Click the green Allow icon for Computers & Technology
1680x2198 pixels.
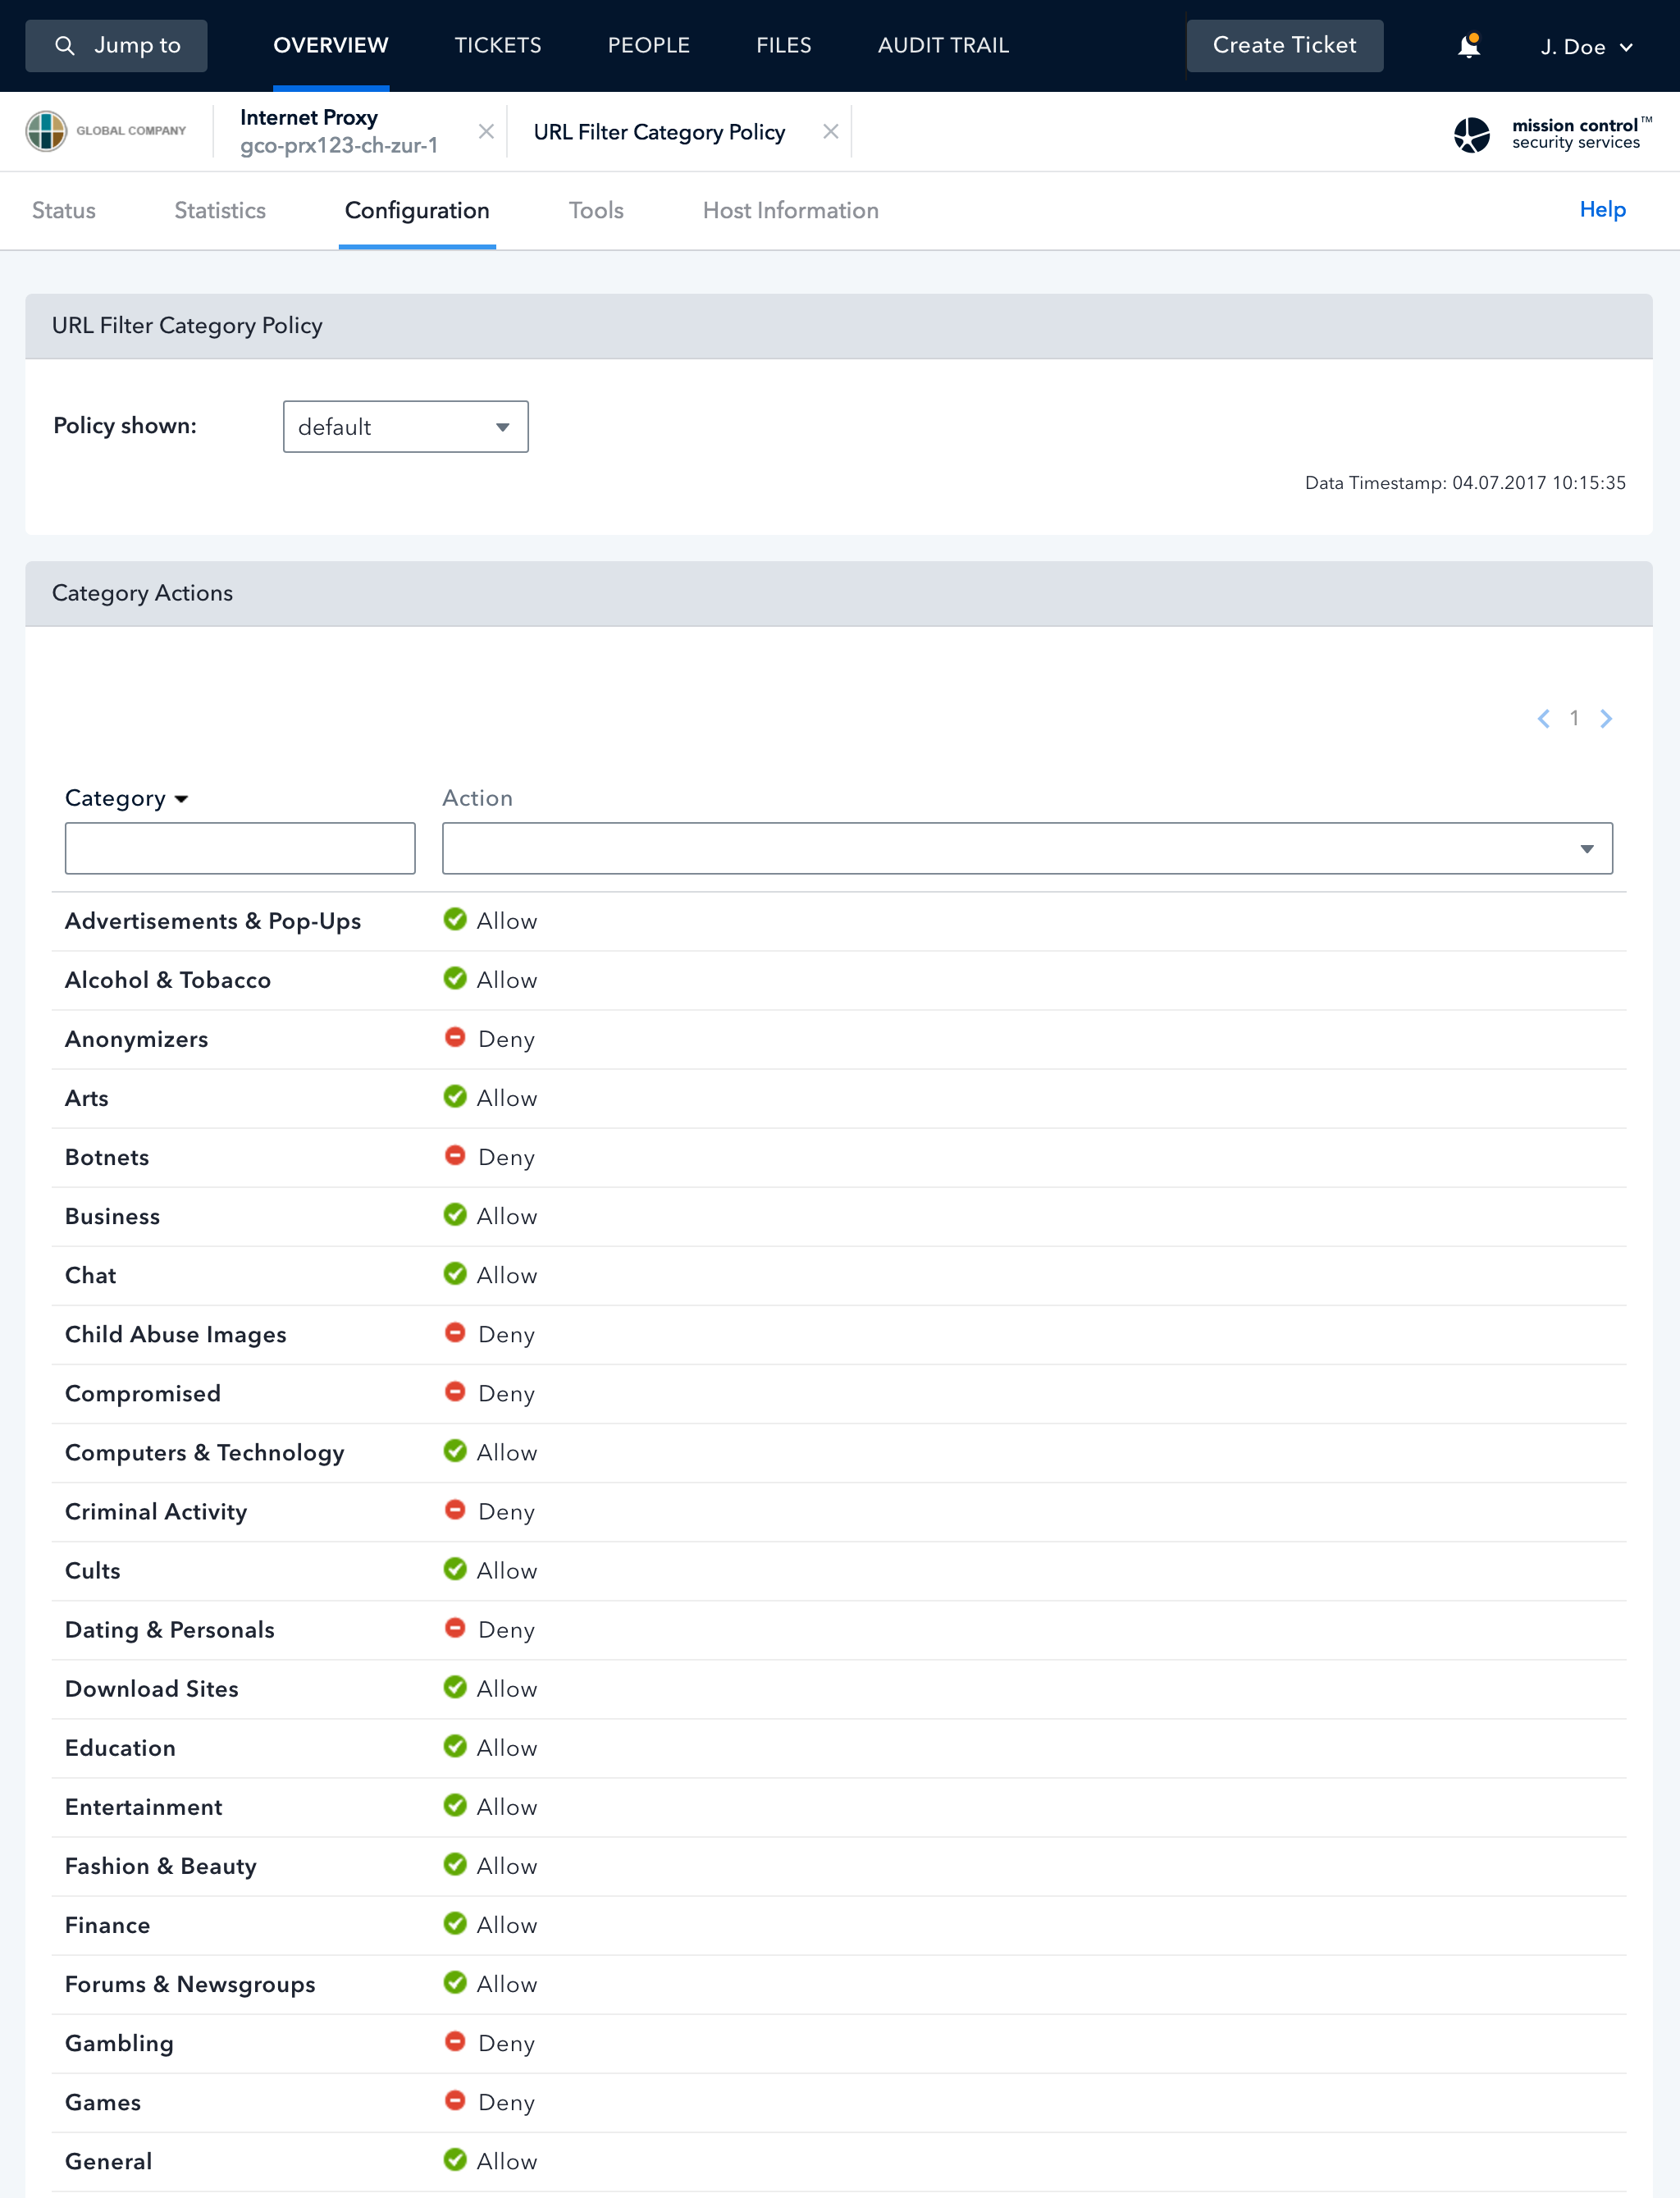coord(455,1450)
